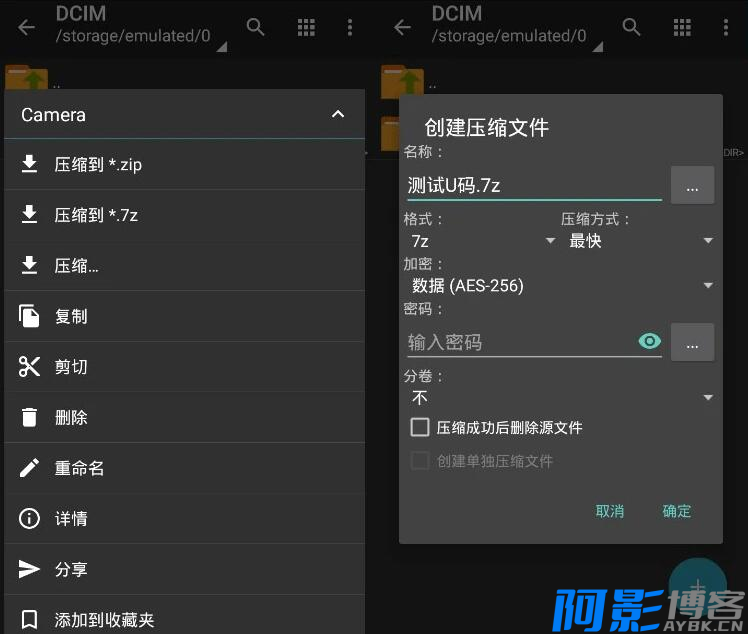Choose 压缩到 *.zip option

point(184,165)
